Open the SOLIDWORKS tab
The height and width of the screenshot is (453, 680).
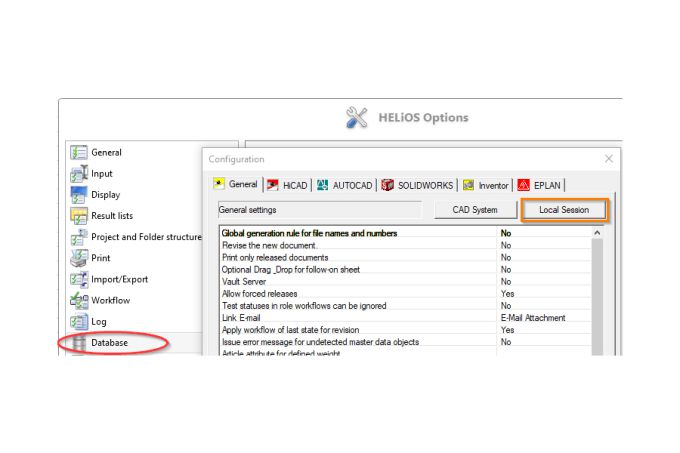pyautogui.click(x=417, y=186)
